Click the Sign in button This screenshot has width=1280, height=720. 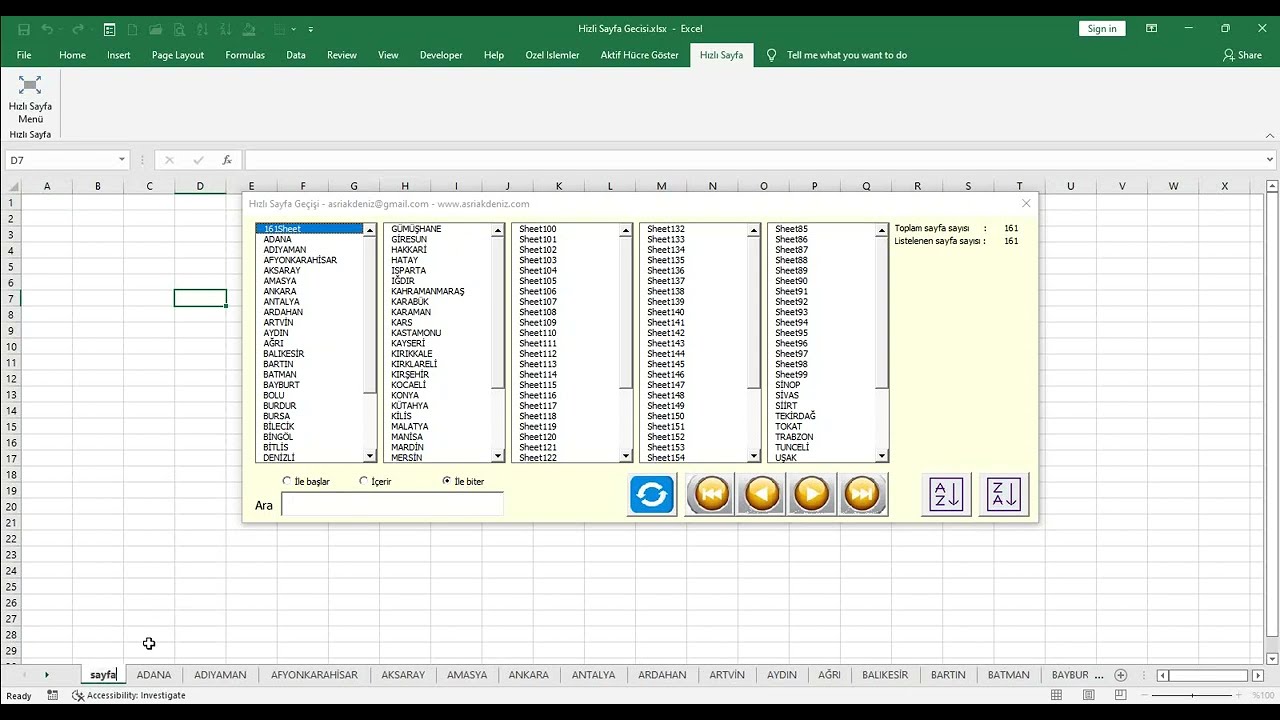1102,29
